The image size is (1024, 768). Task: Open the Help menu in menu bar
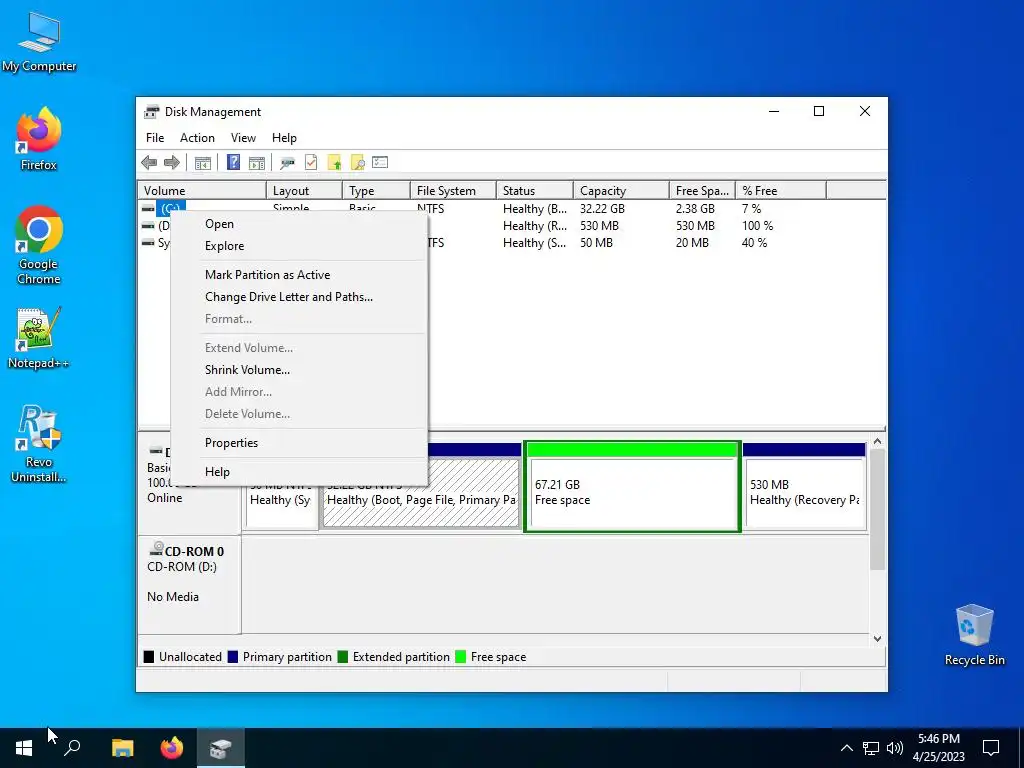point(284,138)
